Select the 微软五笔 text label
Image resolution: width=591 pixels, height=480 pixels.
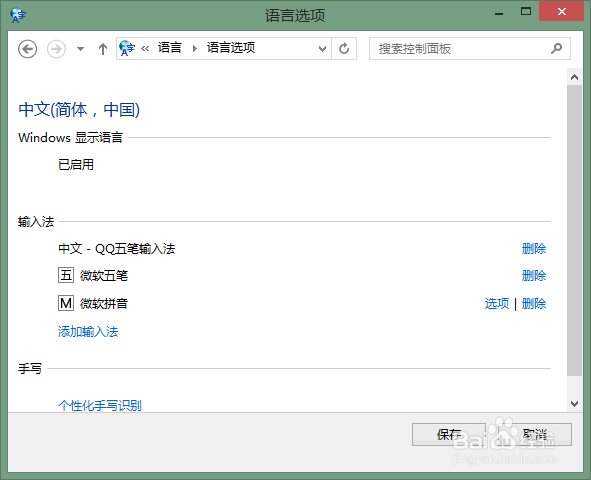click(104, 276)
